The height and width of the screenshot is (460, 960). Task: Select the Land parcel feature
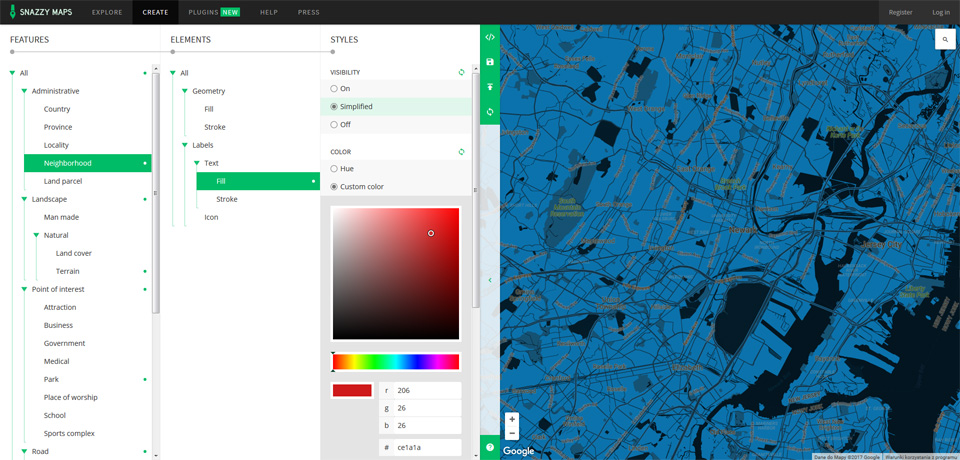(63, 181)
